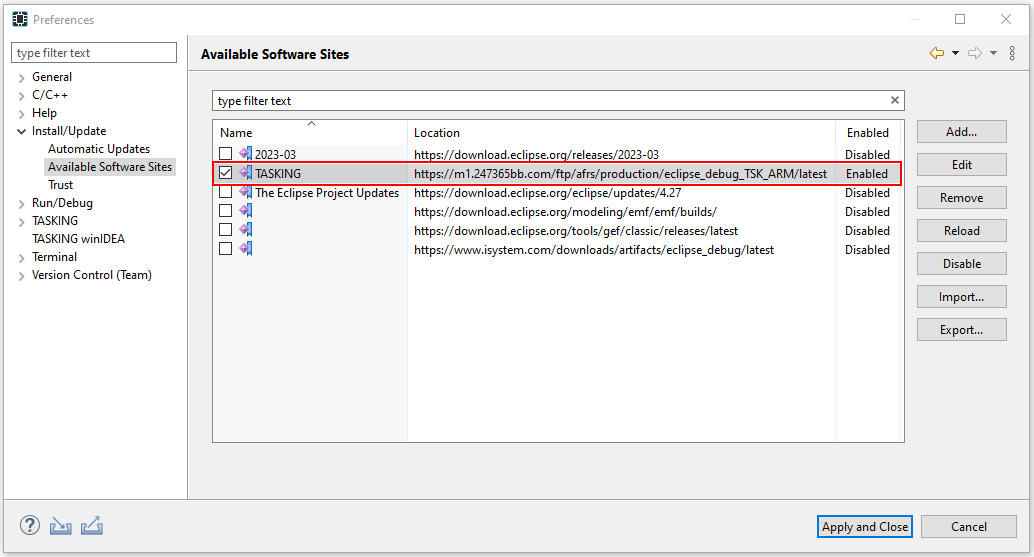Screen dimensions: 1034x557
Task: Select the eclipse/updates/4.27 location URL
Action: tap(547, 192)
